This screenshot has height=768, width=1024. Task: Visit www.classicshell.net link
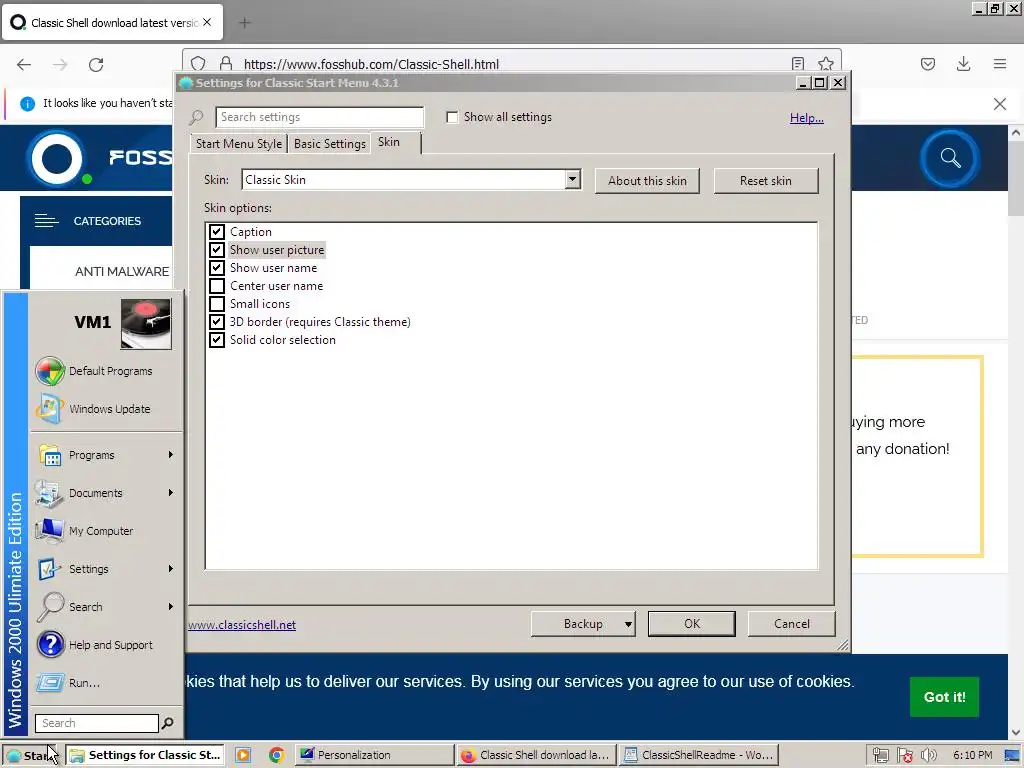(x=242, y=625)
